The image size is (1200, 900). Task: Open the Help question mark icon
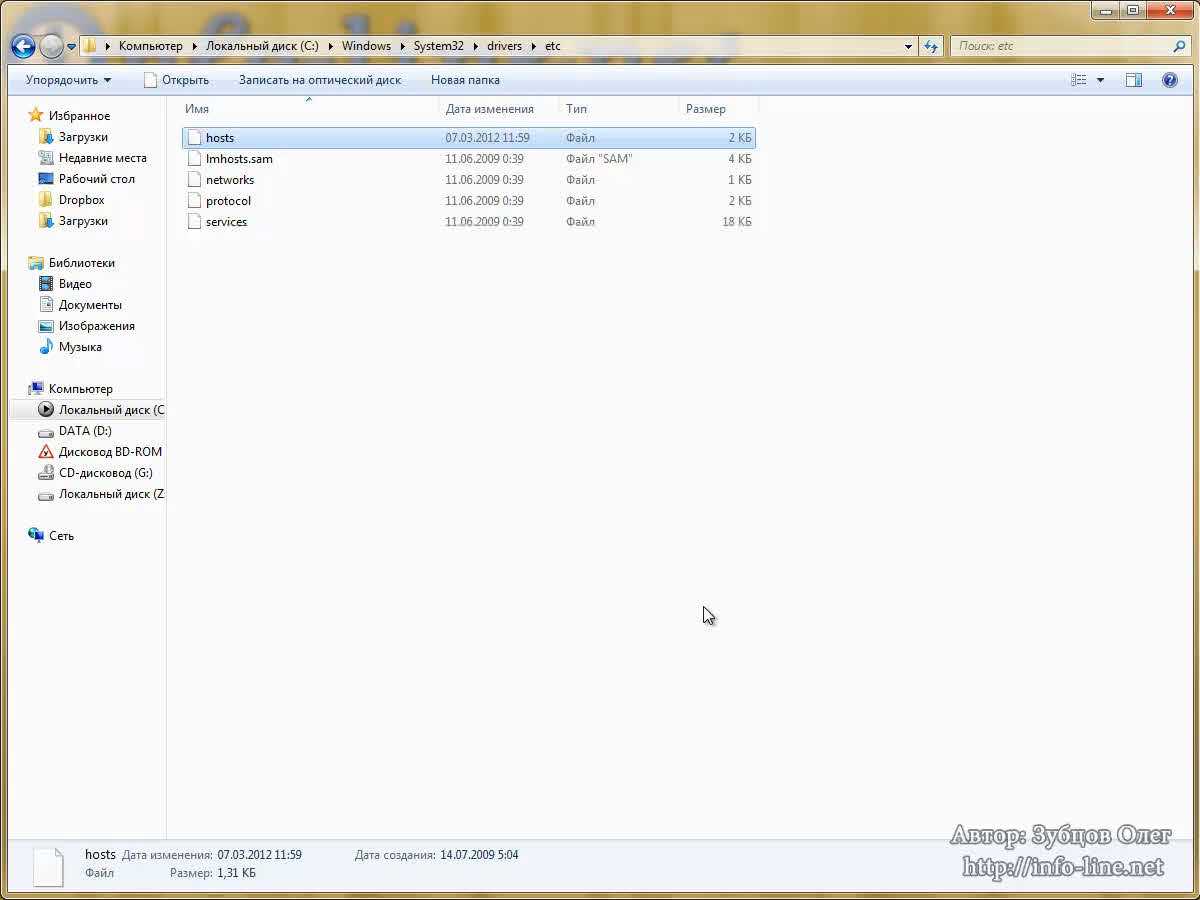click(x=1169, y=80)
